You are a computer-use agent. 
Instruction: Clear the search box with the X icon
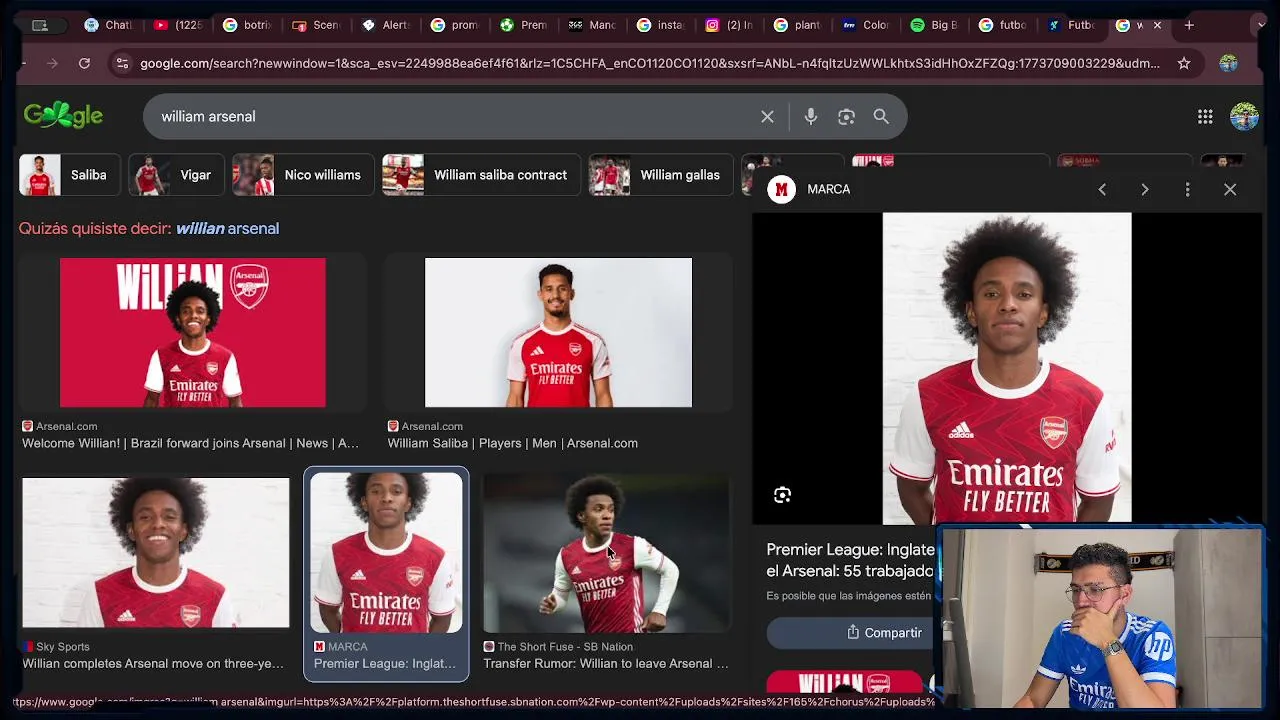[x=767, y=117]
